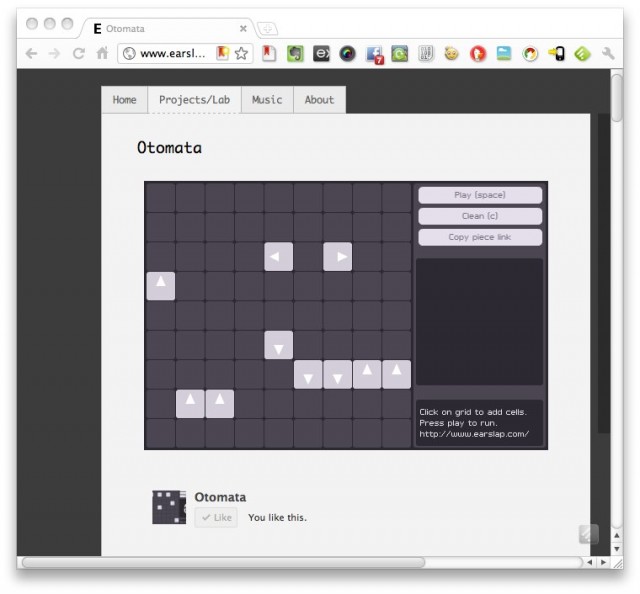Image resolution: width=640 pixels, height=594 pixels.
Task: Click the forward navigation arrow
Action: (x=54, y=54)
